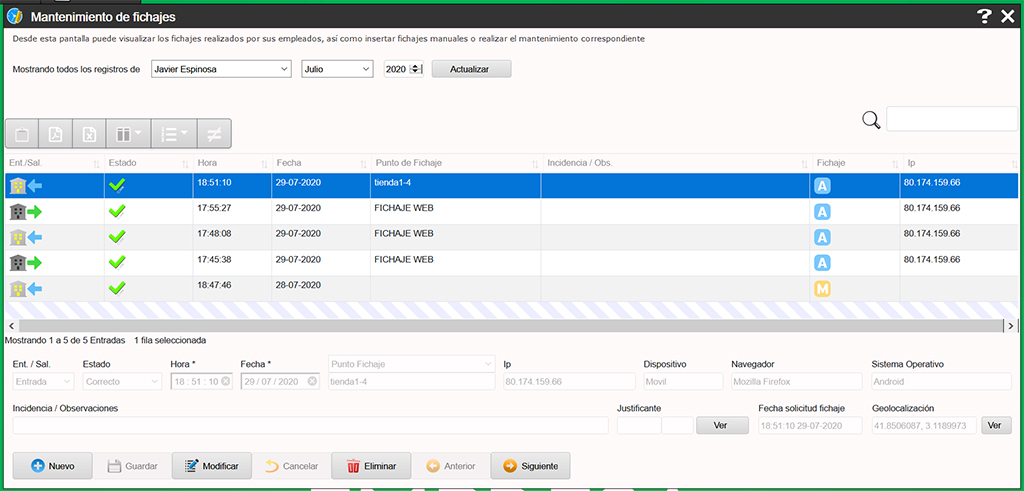
Task: Export the table to Excel
Action: click(x=90, y=134)
